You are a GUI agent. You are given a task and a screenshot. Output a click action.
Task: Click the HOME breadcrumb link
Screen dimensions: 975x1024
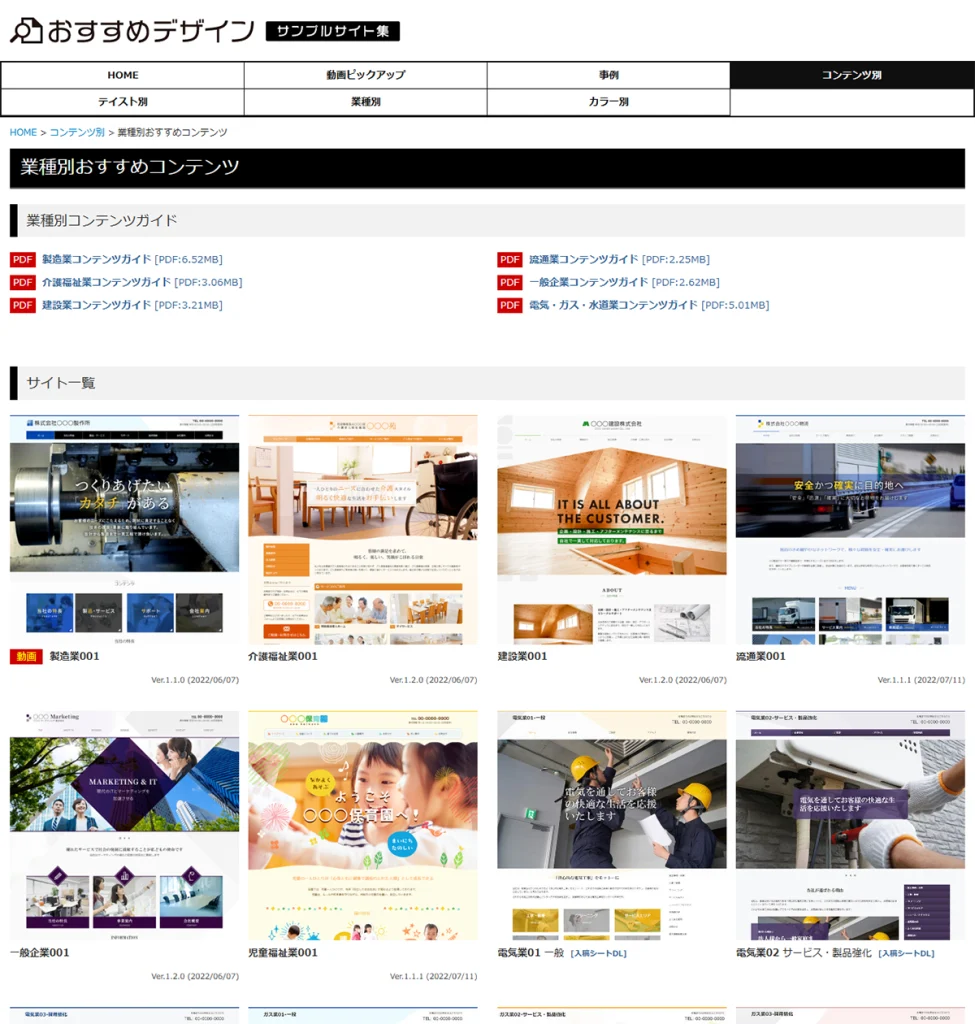(23, 132)
